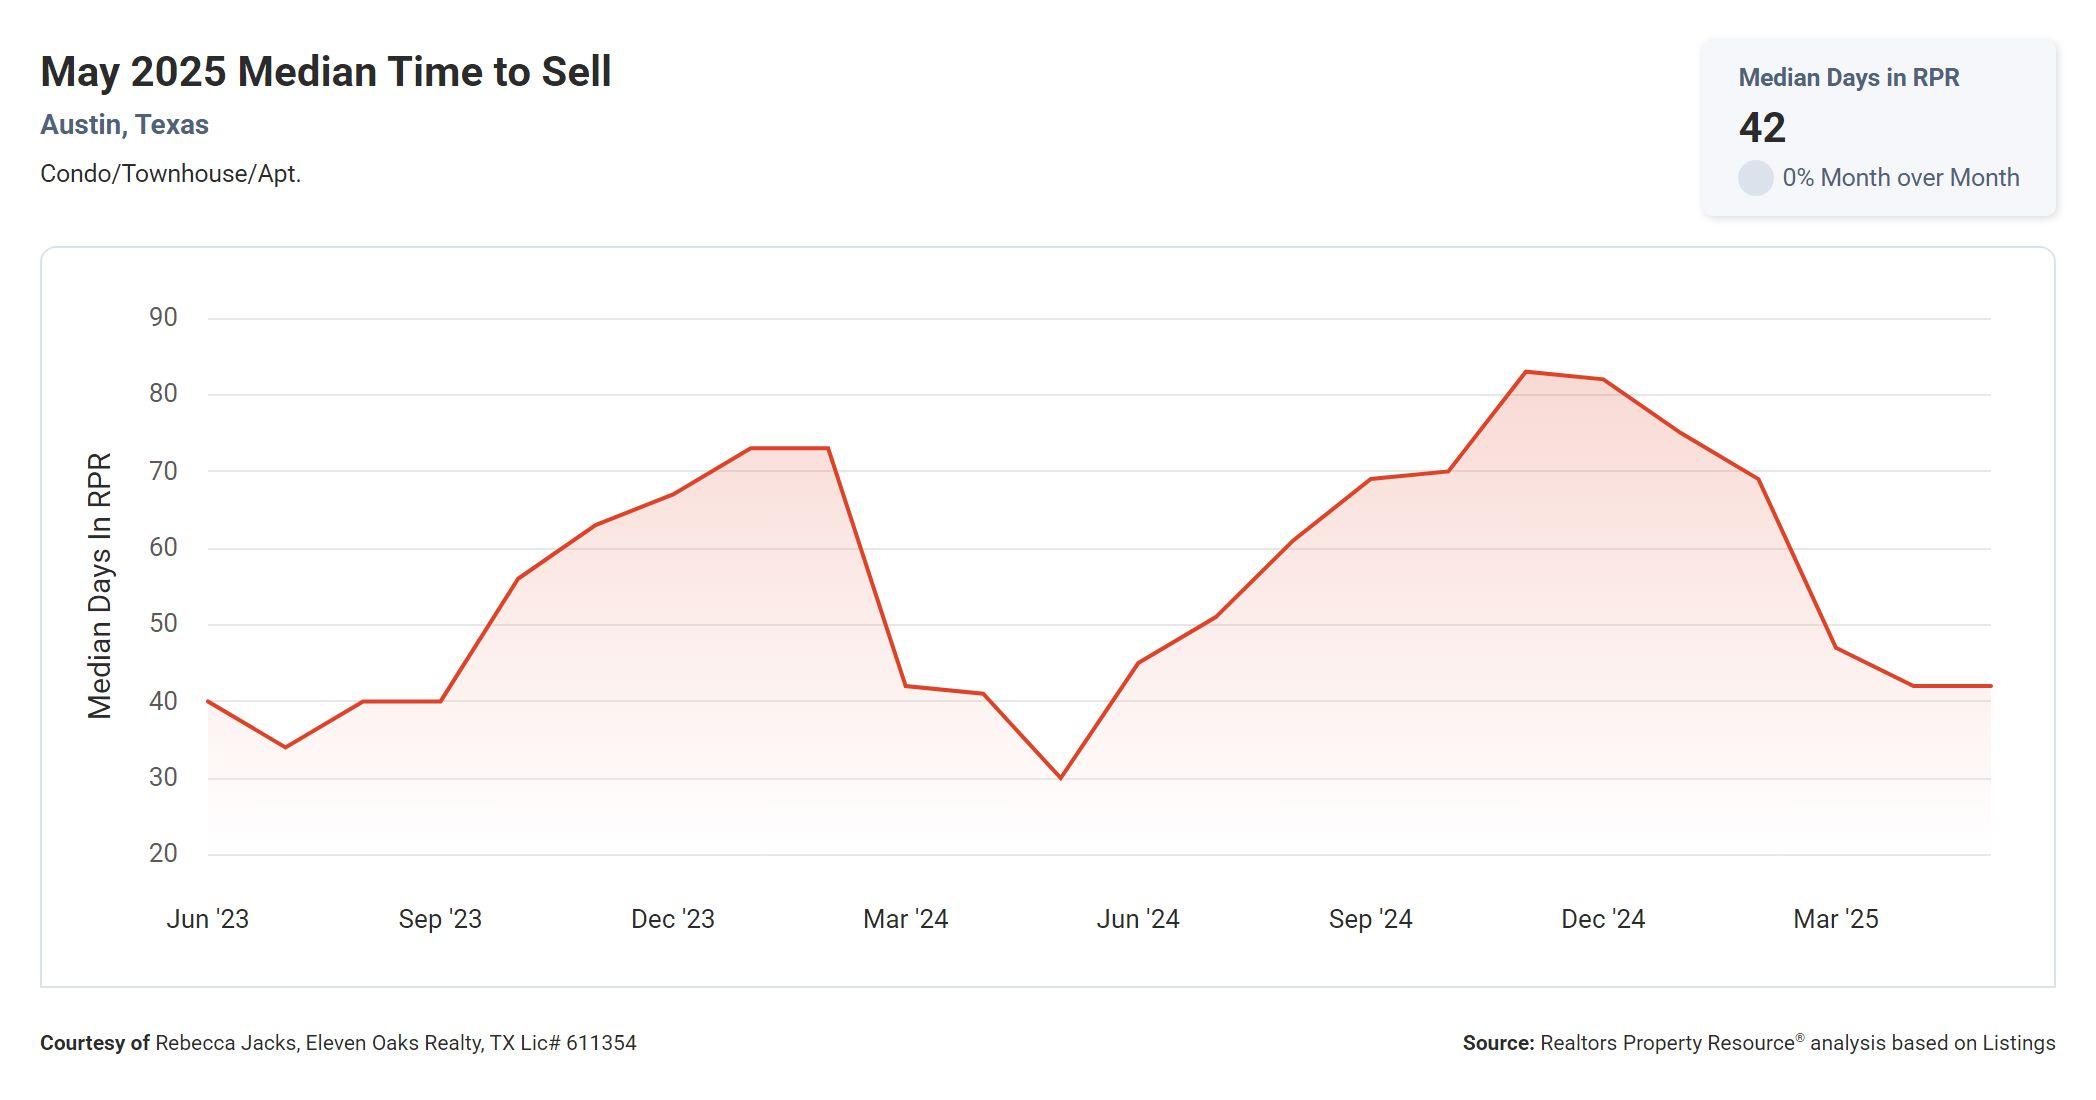Click the "90" y-axis tick label
This screenshot has height=1100, width=2096.
tap(163, 318)
